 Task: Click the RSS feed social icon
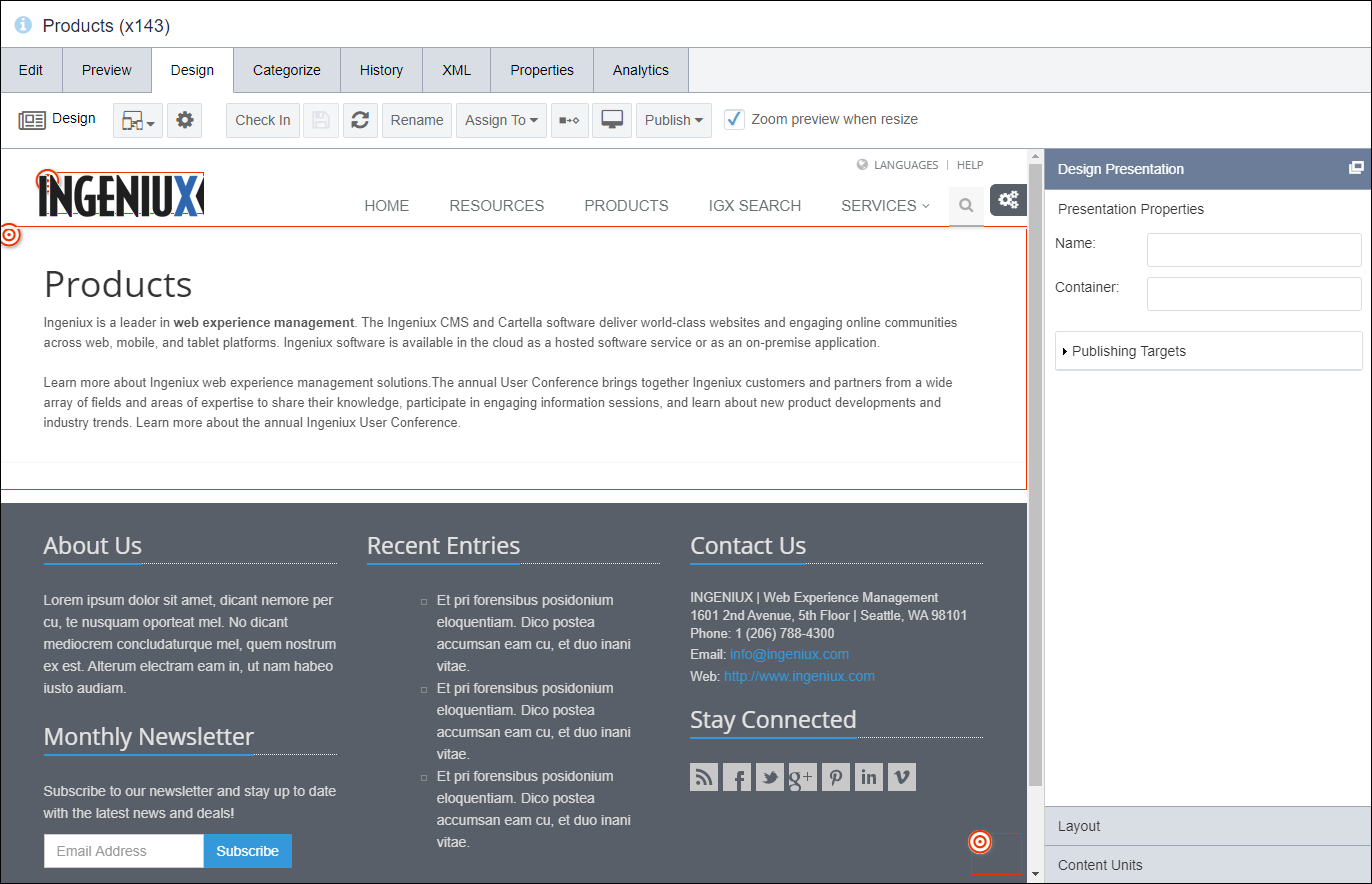point(704,777)
